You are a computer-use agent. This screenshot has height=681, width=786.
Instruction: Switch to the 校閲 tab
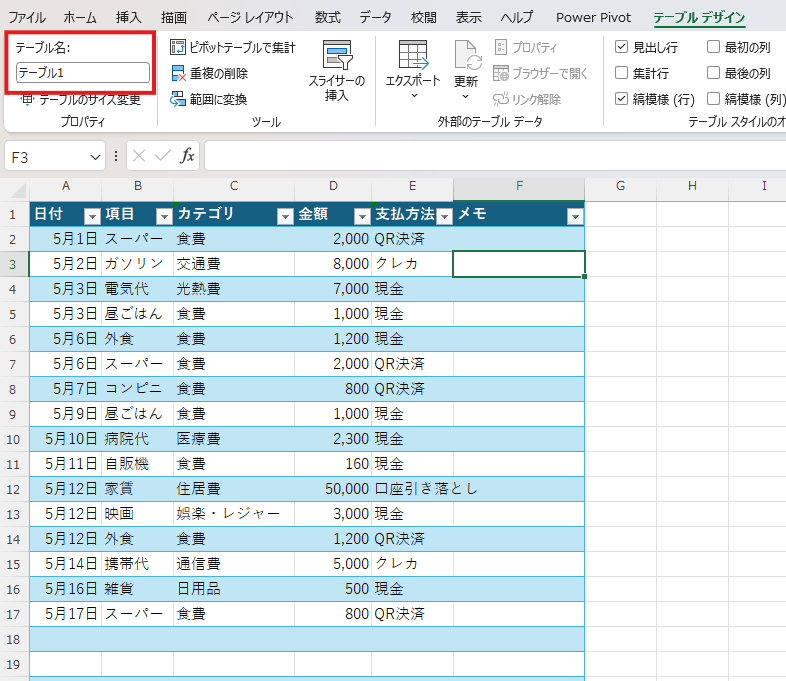tap(424, 18)
